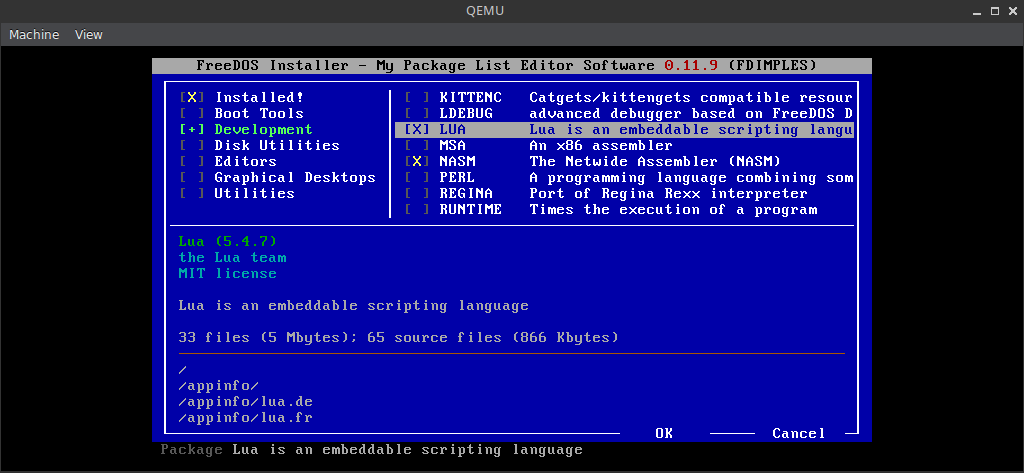This screenshot has height=473, width=1024.
Task: Select the Utilities group label
Action: pos(255,193)
